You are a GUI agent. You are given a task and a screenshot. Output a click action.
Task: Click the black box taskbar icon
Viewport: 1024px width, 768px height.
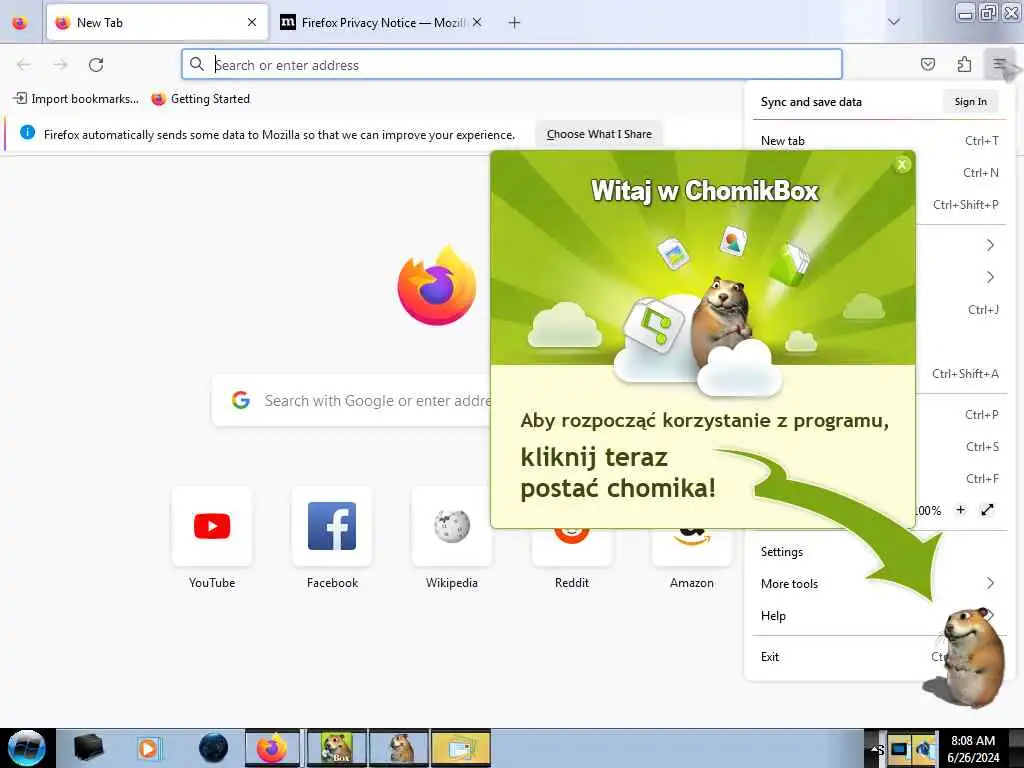click(x=89, y=748)
